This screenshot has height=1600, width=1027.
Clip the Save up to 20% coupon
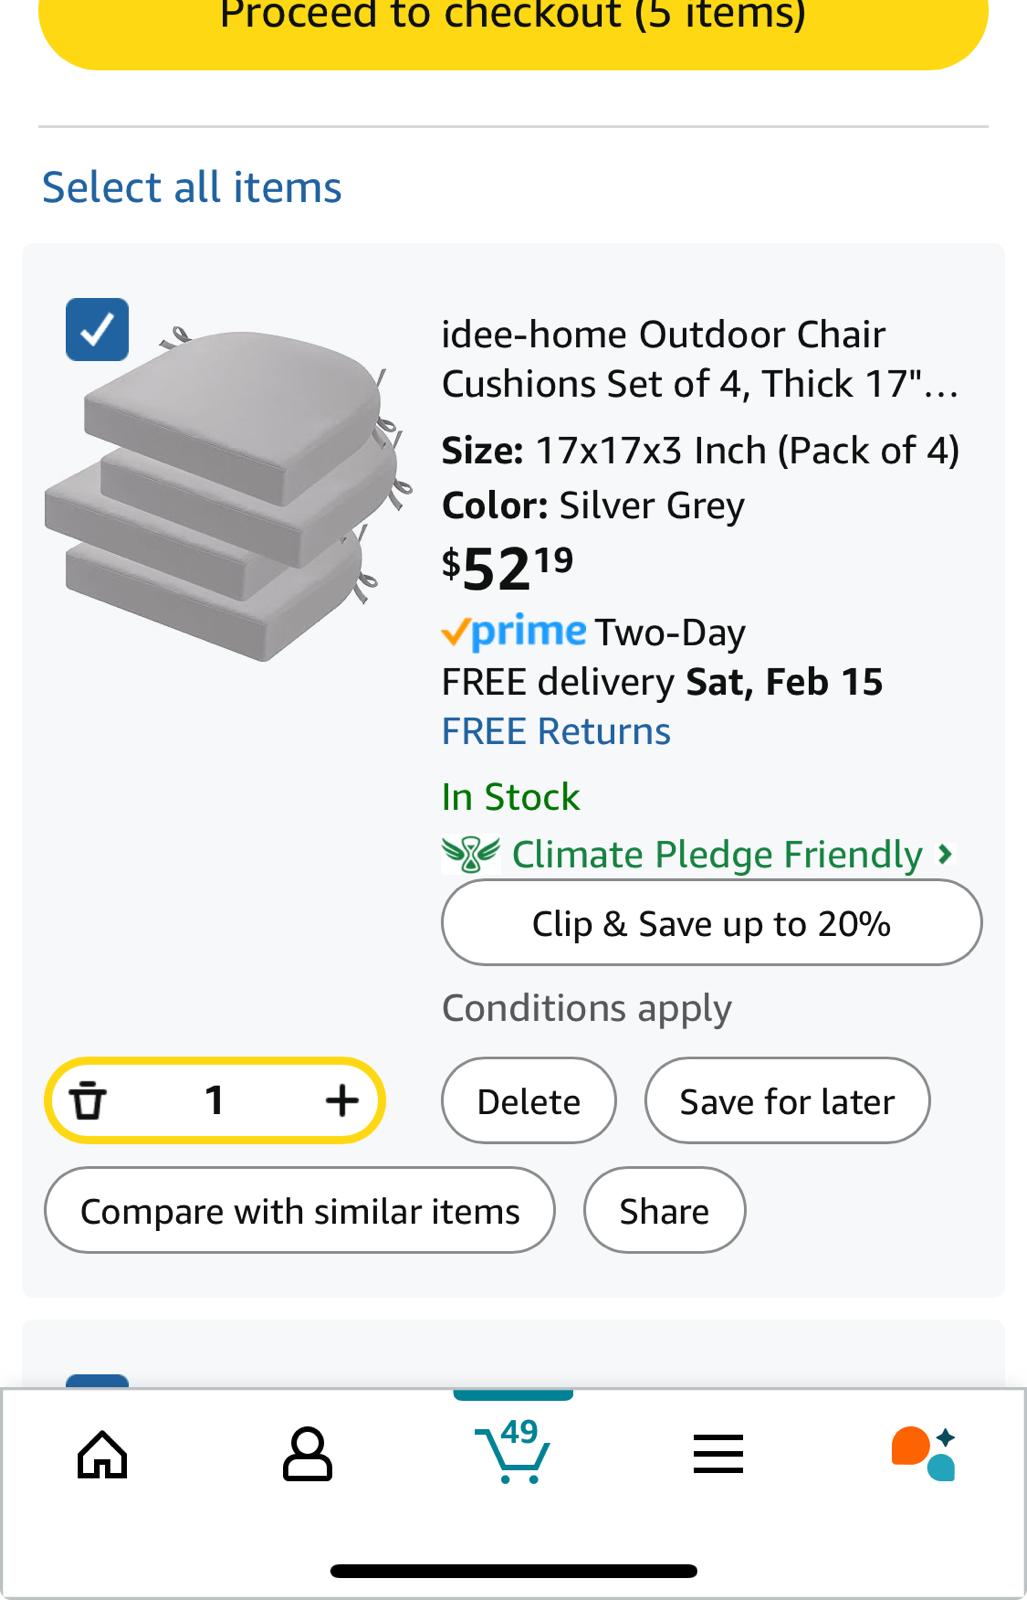tap(711, 923)
